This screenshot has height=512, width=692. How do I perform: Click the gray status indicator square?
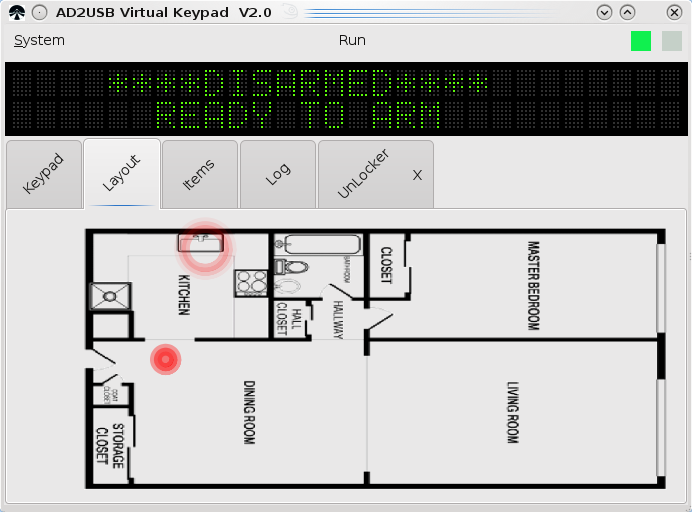pos(672,41)
